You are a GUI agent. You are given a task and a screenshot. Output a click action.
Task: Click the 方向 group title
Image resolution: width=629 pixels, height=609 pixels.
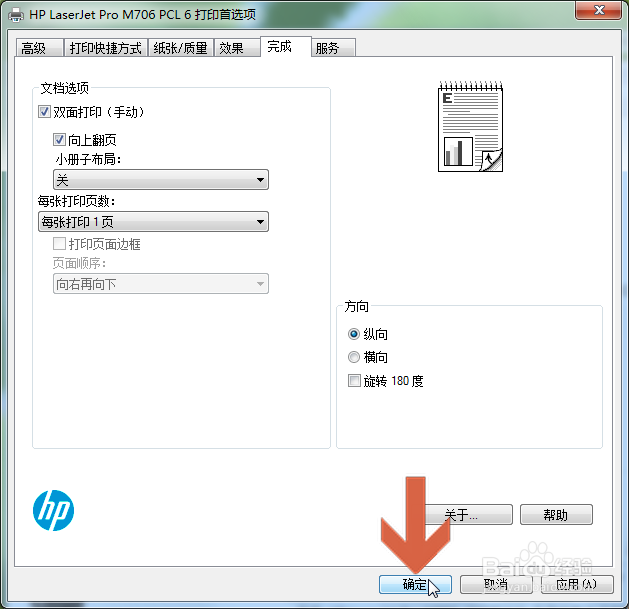click(357, 306)
